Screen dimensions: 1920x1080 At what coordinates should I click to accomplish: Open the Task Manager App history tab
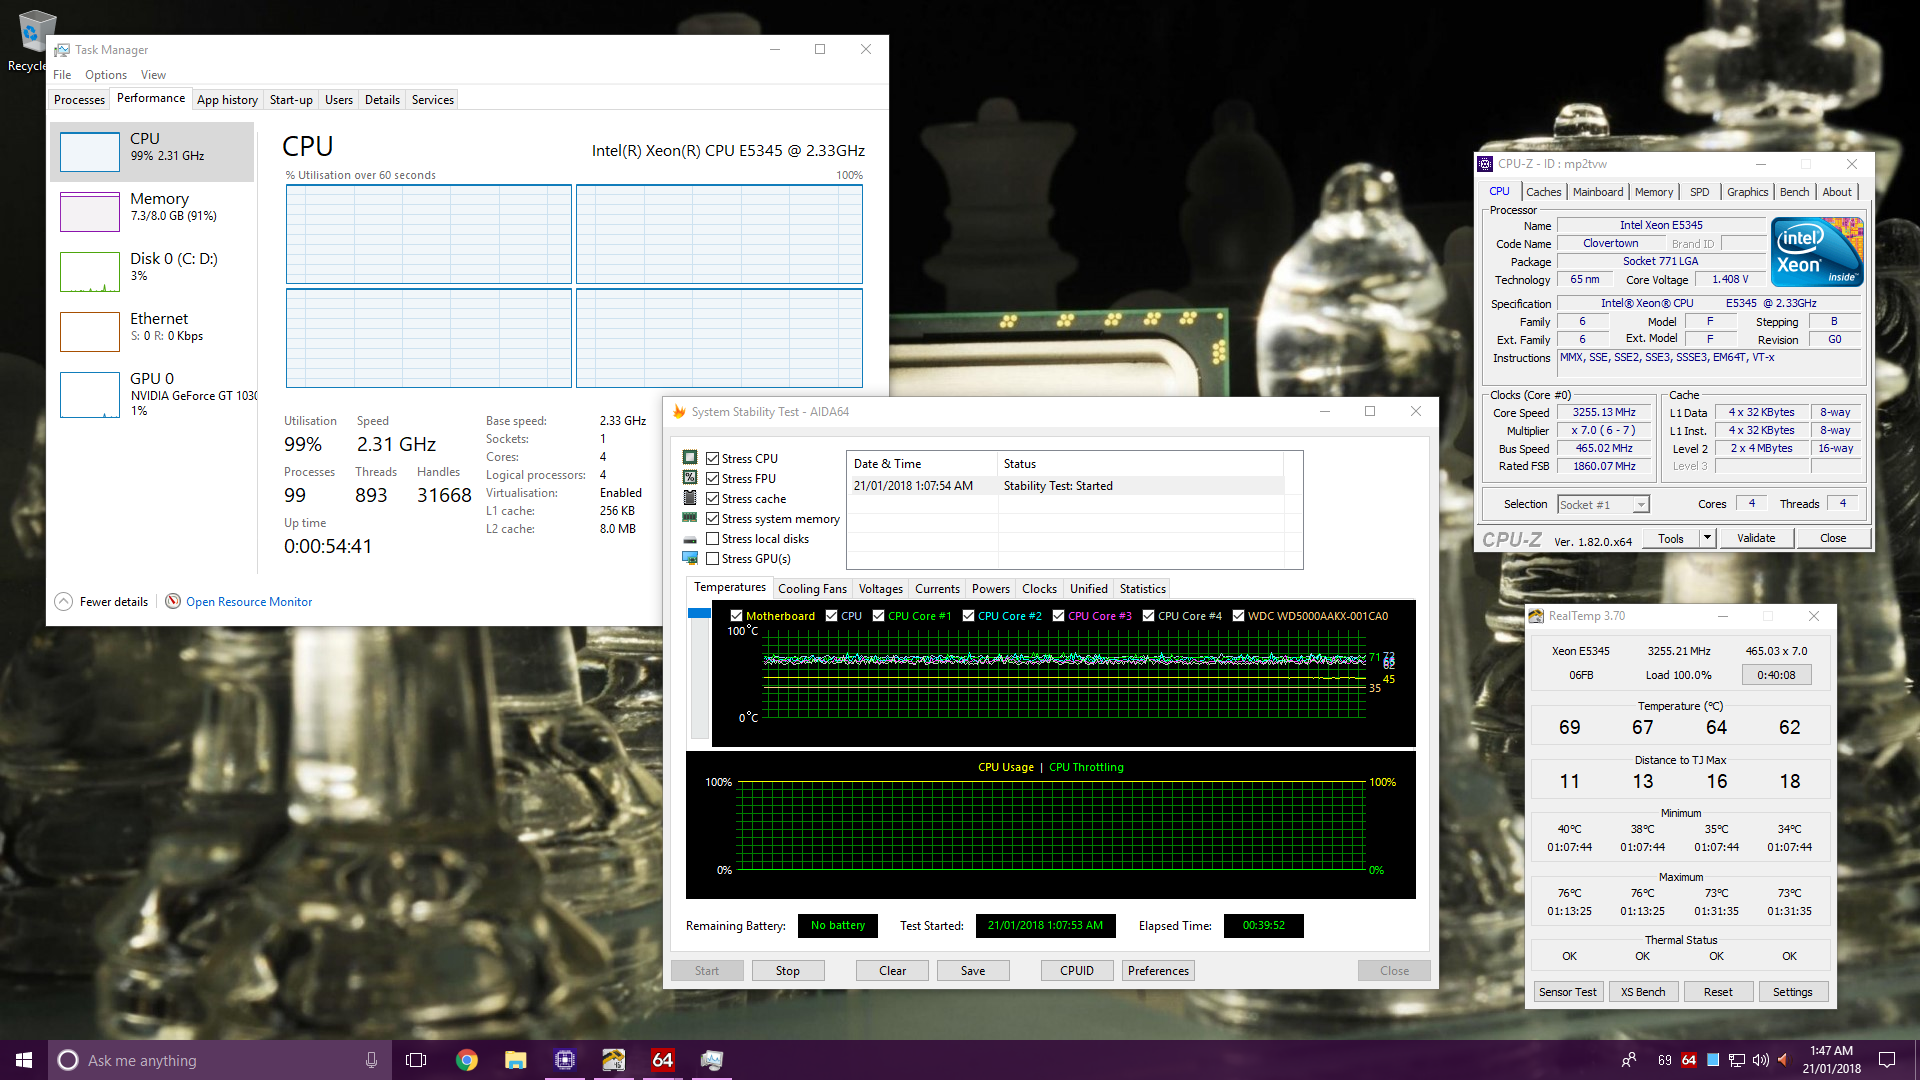(x=227, y=99)
